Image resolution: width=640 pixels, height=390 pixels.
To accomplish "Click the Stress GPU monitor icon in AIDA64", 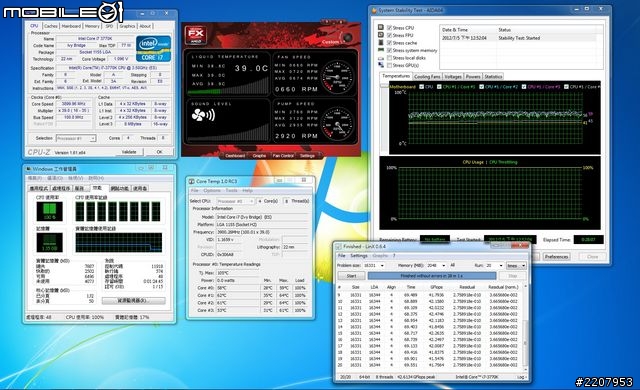I will 381,65.
